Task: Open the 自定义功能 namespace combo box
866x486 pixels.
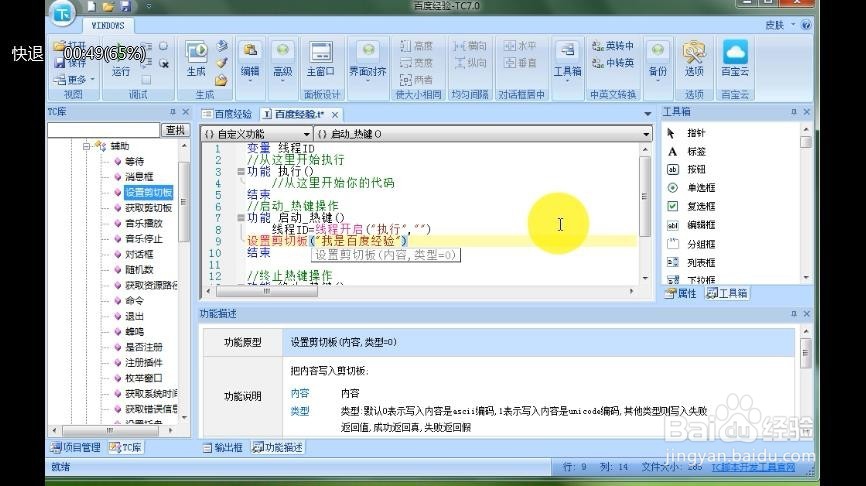Action: pos(257,134)
